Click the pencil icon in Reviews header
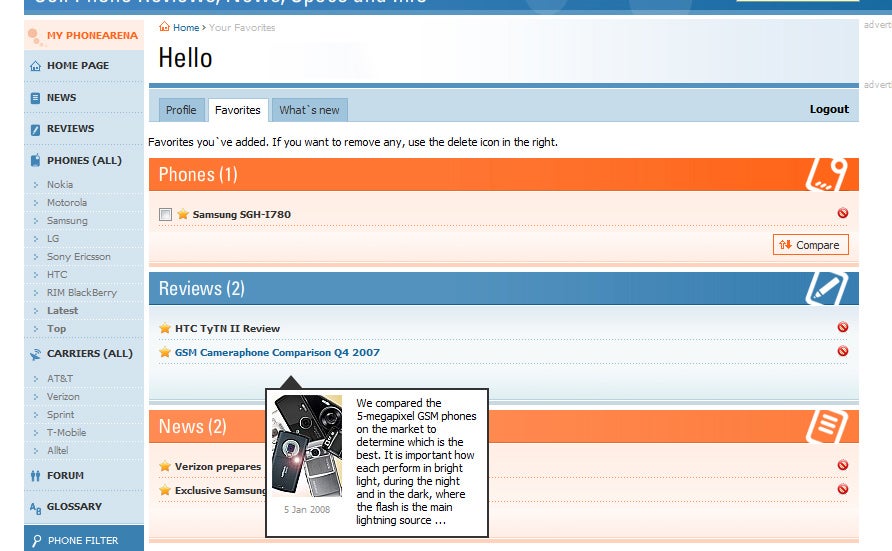This screenshot has width=892, height=551. point(827,288)
